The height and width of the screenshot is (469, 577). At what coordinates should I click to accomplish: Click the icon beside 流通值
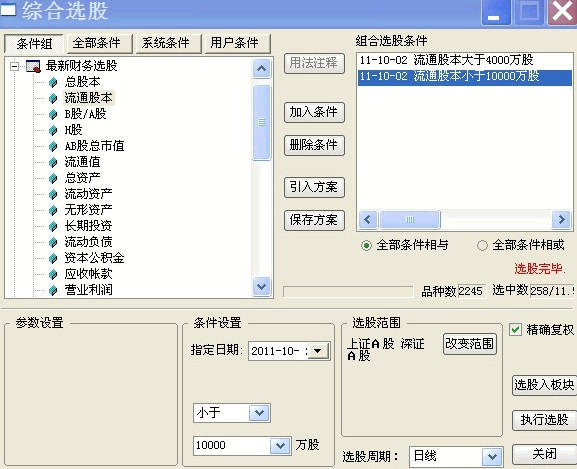[x=53, y=162]
